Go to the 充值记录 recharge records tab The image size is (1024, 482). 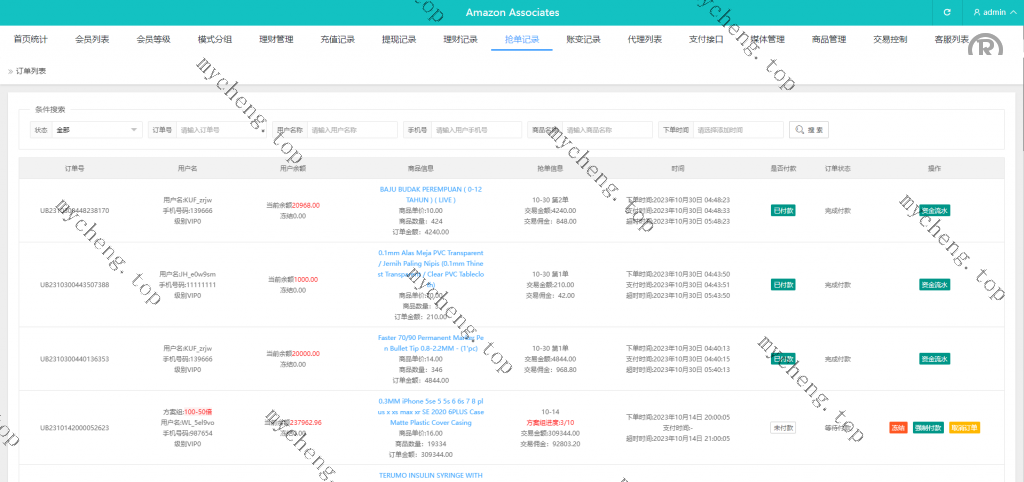[337, 40]
